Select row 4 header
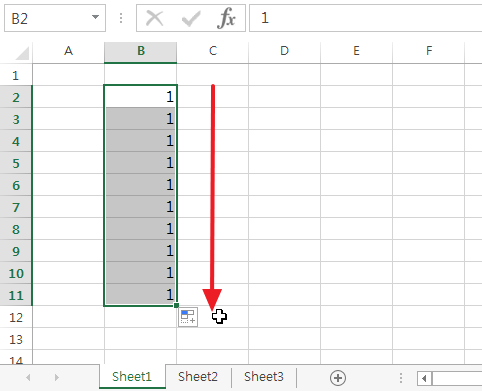 pos(16,141)
